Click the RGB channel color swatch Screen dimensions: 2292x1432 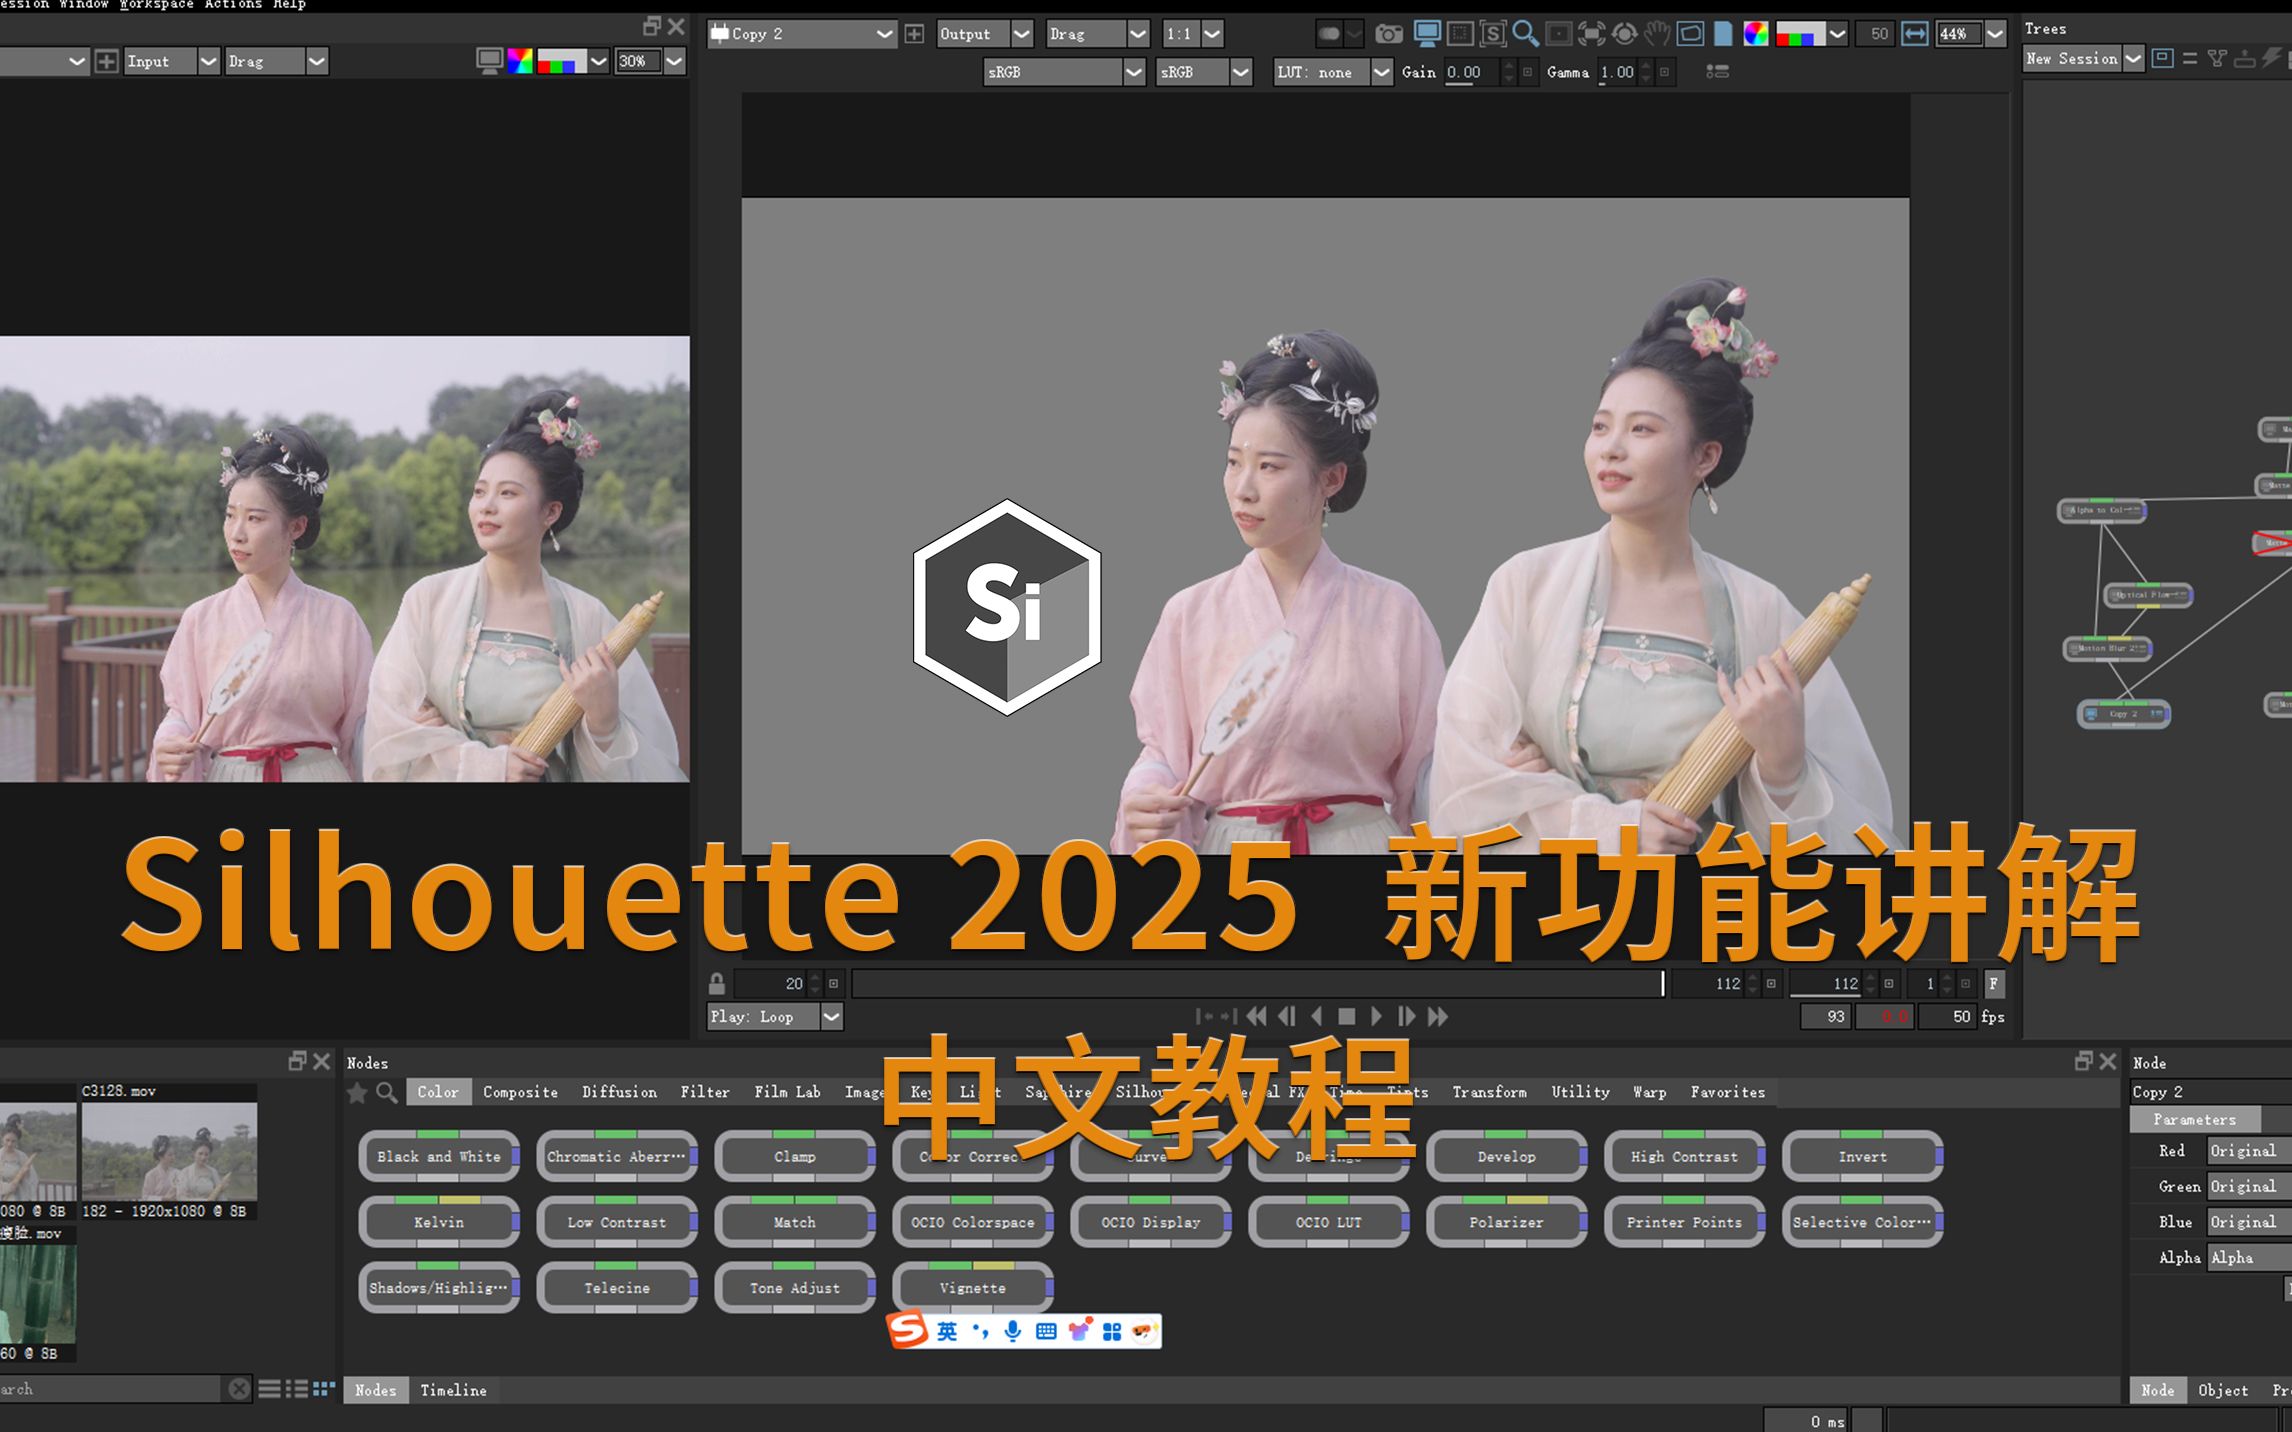coord(1800,34)
